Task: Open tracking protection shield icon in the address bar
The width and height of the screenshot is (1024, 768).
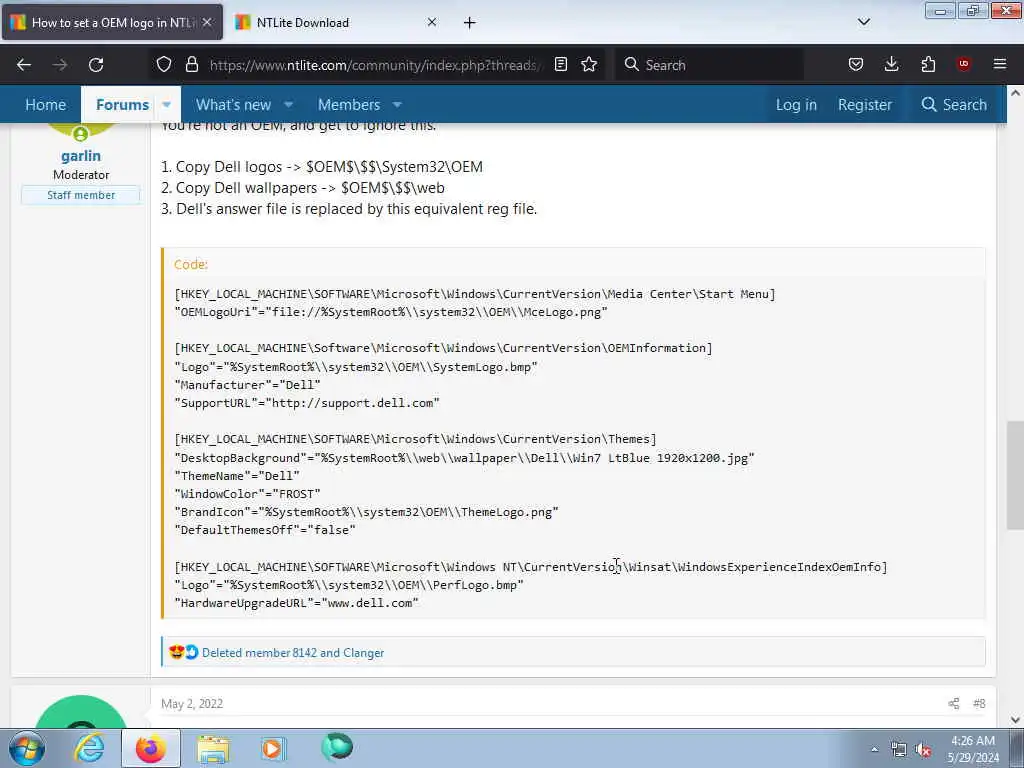Action: [x=164, y=64]
